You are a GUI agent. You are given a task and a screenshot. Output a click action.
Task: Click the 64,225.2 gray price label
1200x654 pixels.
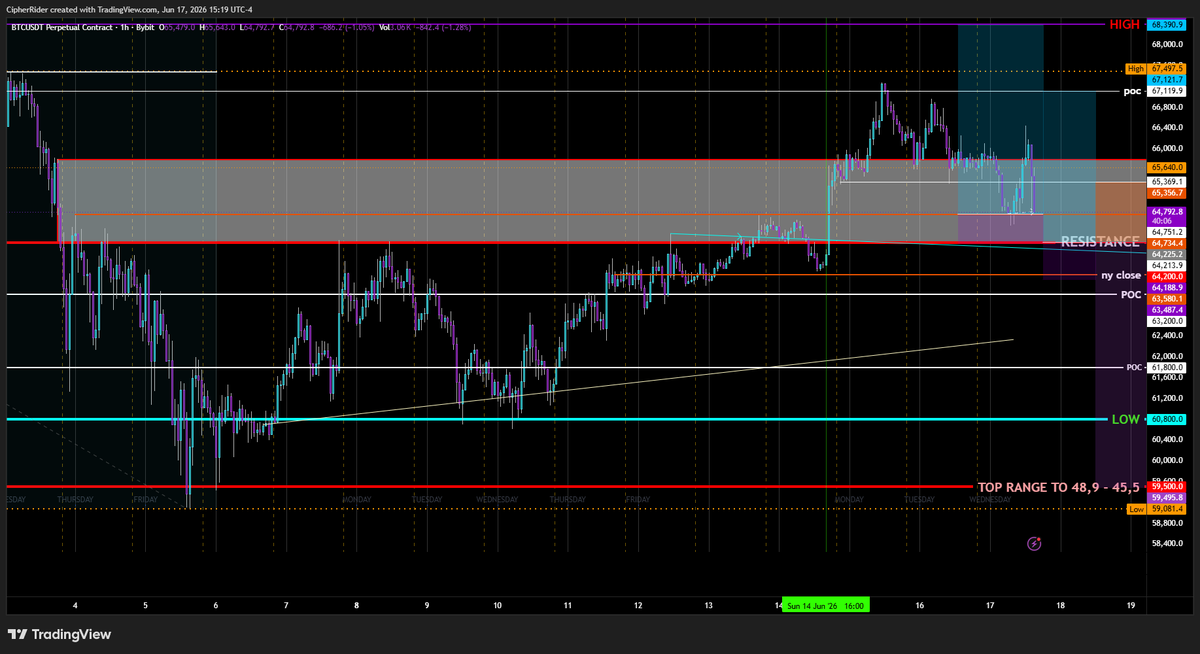(1167, 254)
